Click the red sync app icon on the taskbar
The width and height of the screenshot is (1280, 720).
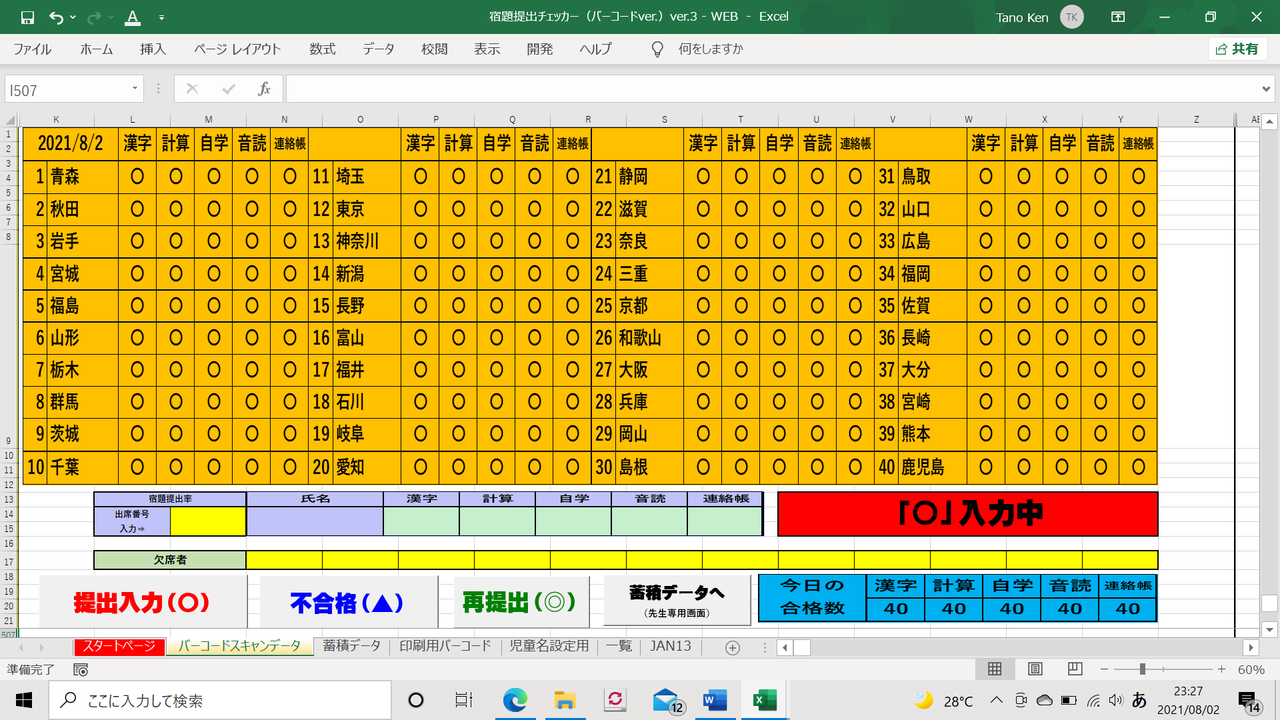(x=615, y=700)
